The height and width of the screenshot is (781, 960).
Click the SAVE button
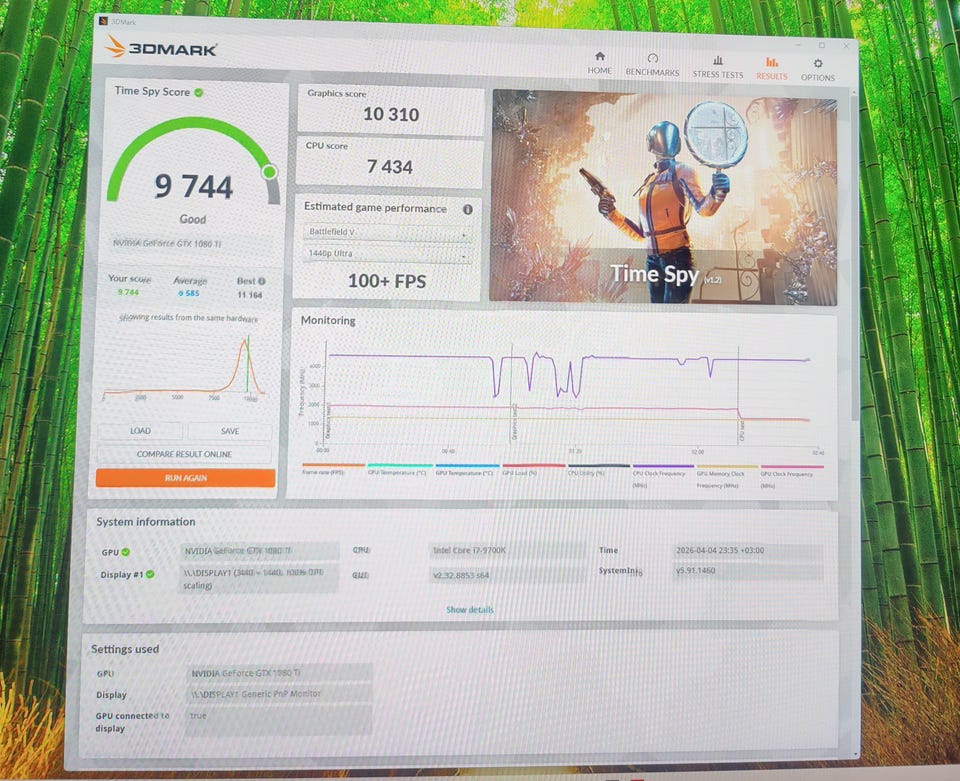230,432
